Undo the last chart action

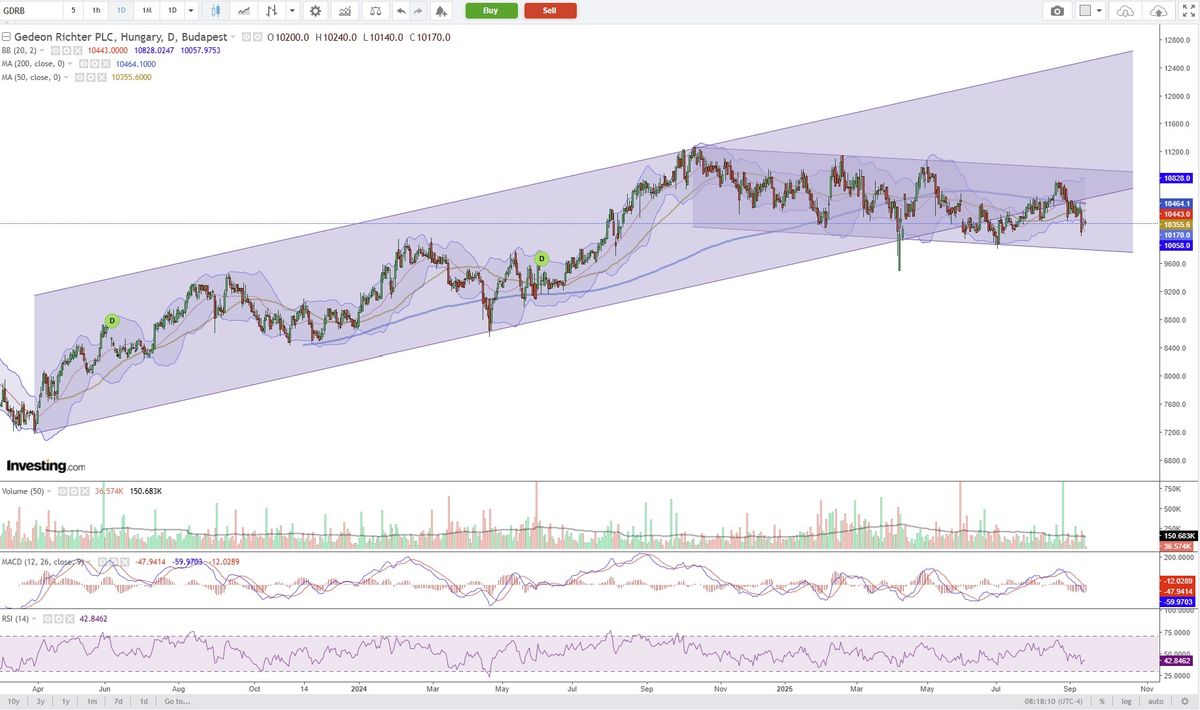(x=401, y=10)
